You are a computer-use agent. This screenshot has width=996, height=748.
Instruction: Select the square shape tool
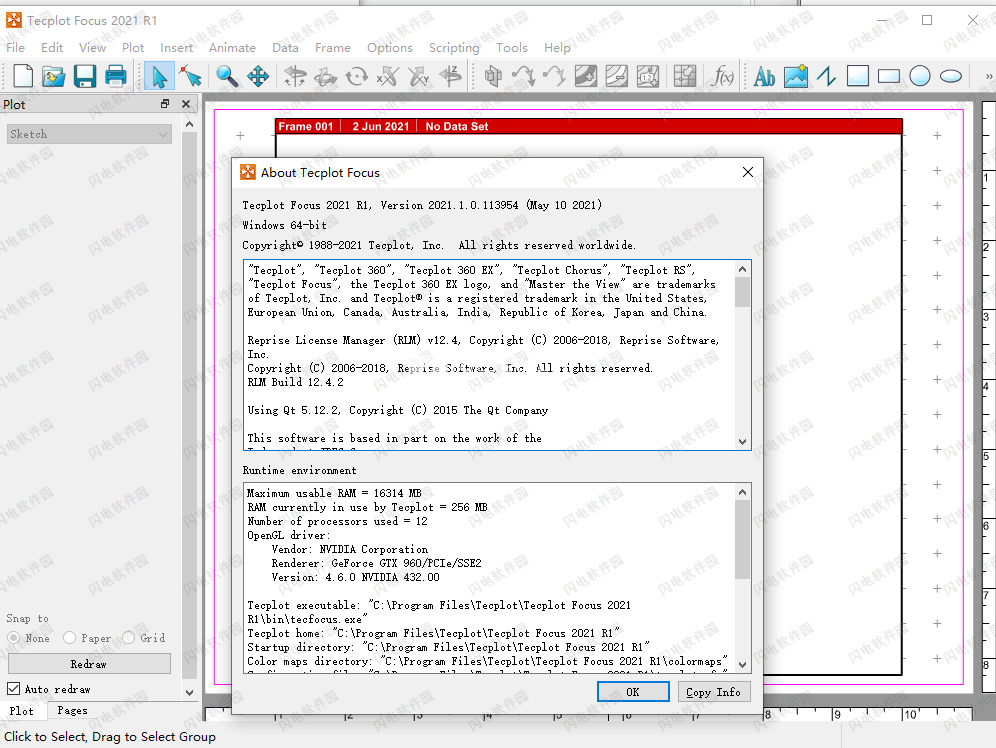[858, 76]
